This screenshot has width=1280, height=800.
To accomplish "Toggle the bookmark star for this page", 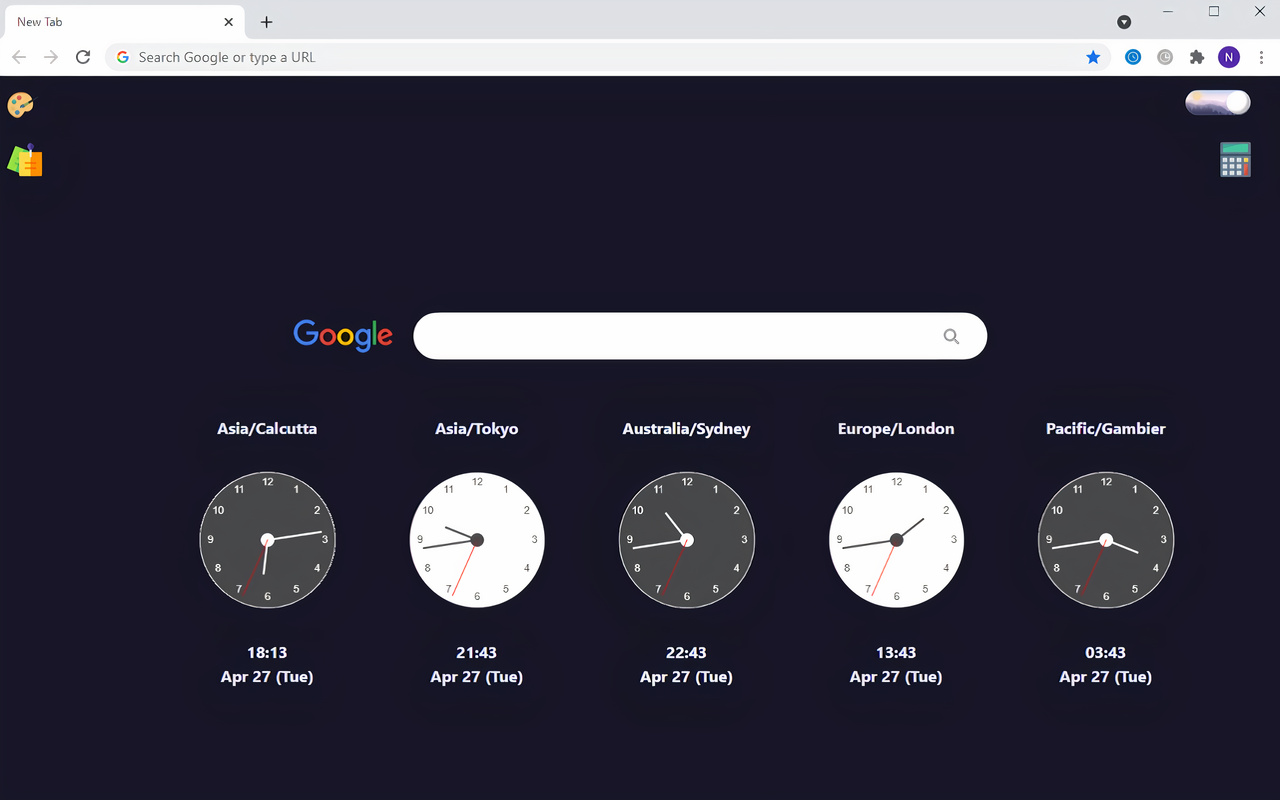I will pos(1093,57).
